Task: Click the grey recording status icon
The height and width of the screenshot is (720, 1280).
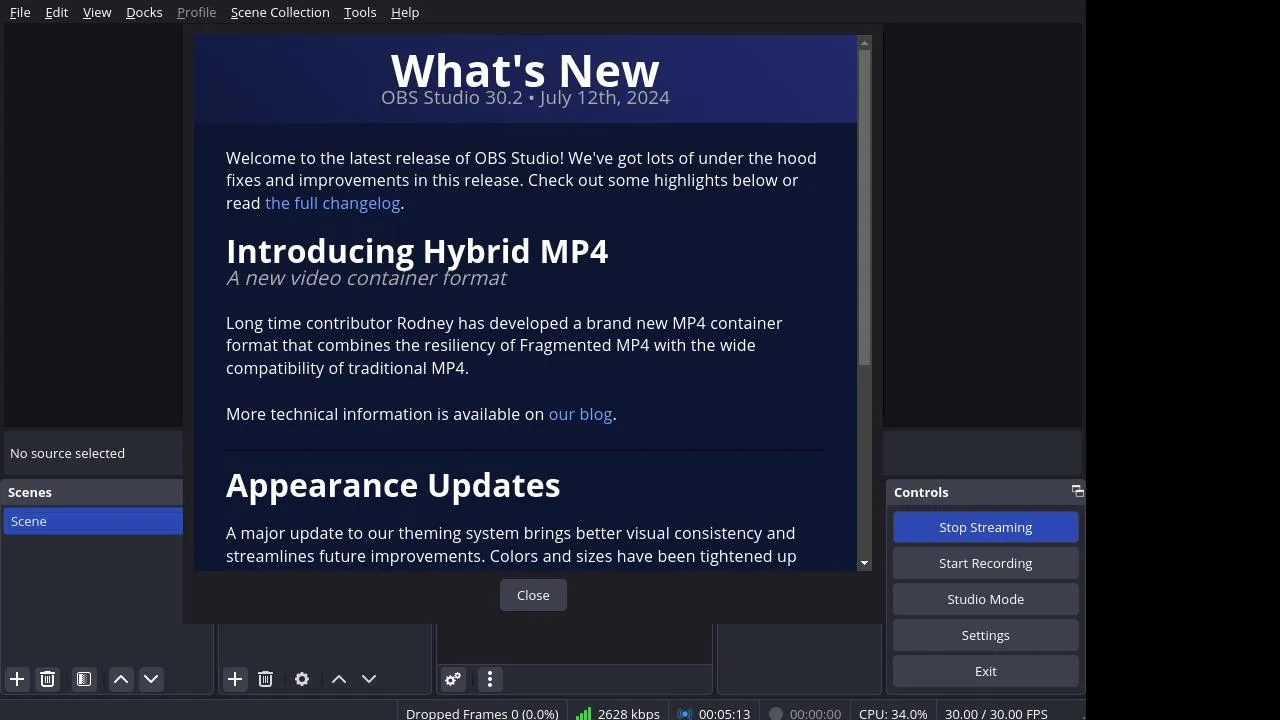Action: tap(775, 713)
